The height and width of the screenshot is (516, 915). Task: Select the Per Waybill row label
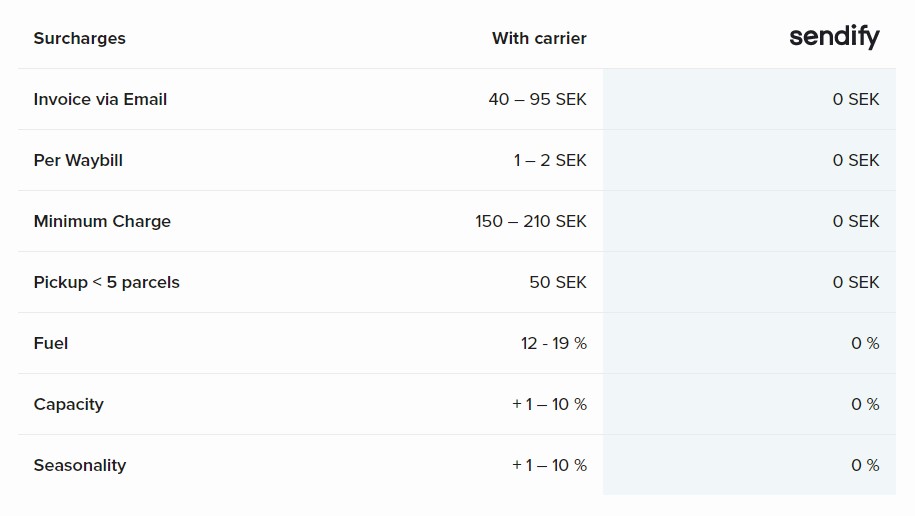(78, 161)
